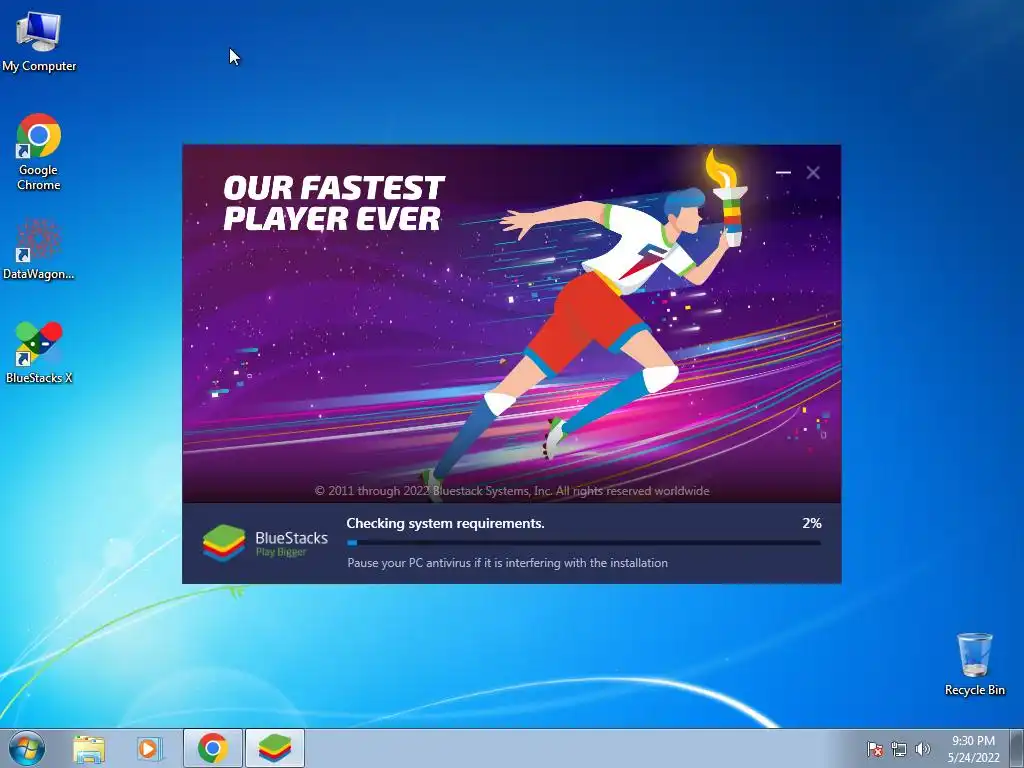Image resolution: width=1024 pixels, height=768 pixels.
Task: Click the BlueStacks installer taskbar button
Action: 274,748
